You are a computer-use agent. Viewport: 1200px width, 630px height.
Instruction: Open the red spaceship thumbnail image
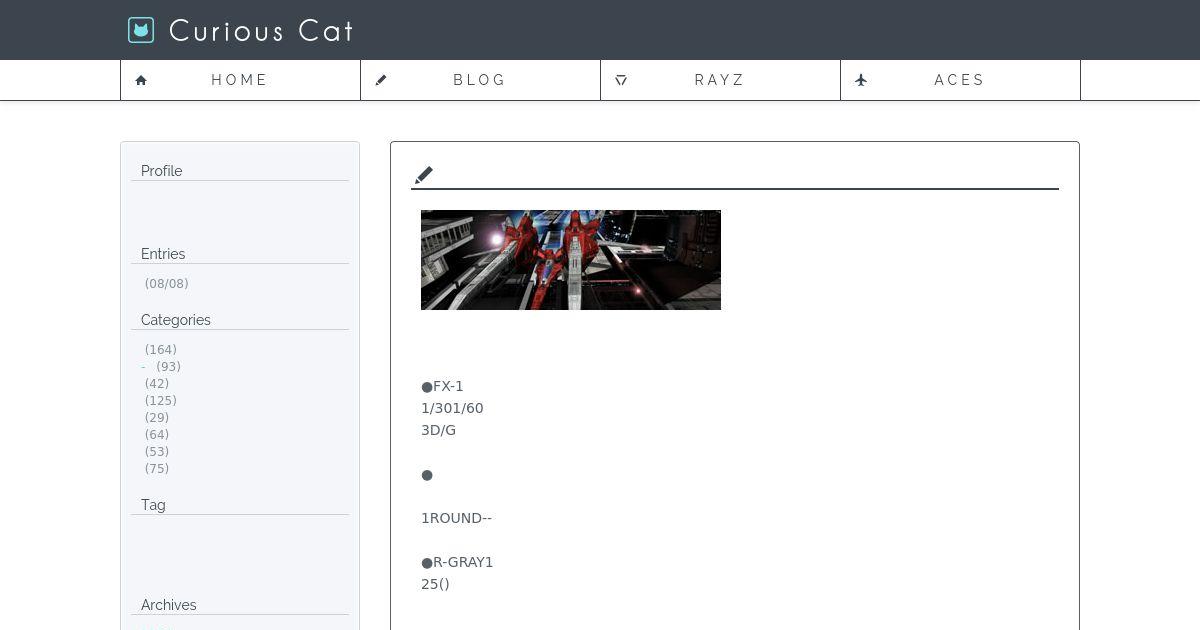pos(571,260)
